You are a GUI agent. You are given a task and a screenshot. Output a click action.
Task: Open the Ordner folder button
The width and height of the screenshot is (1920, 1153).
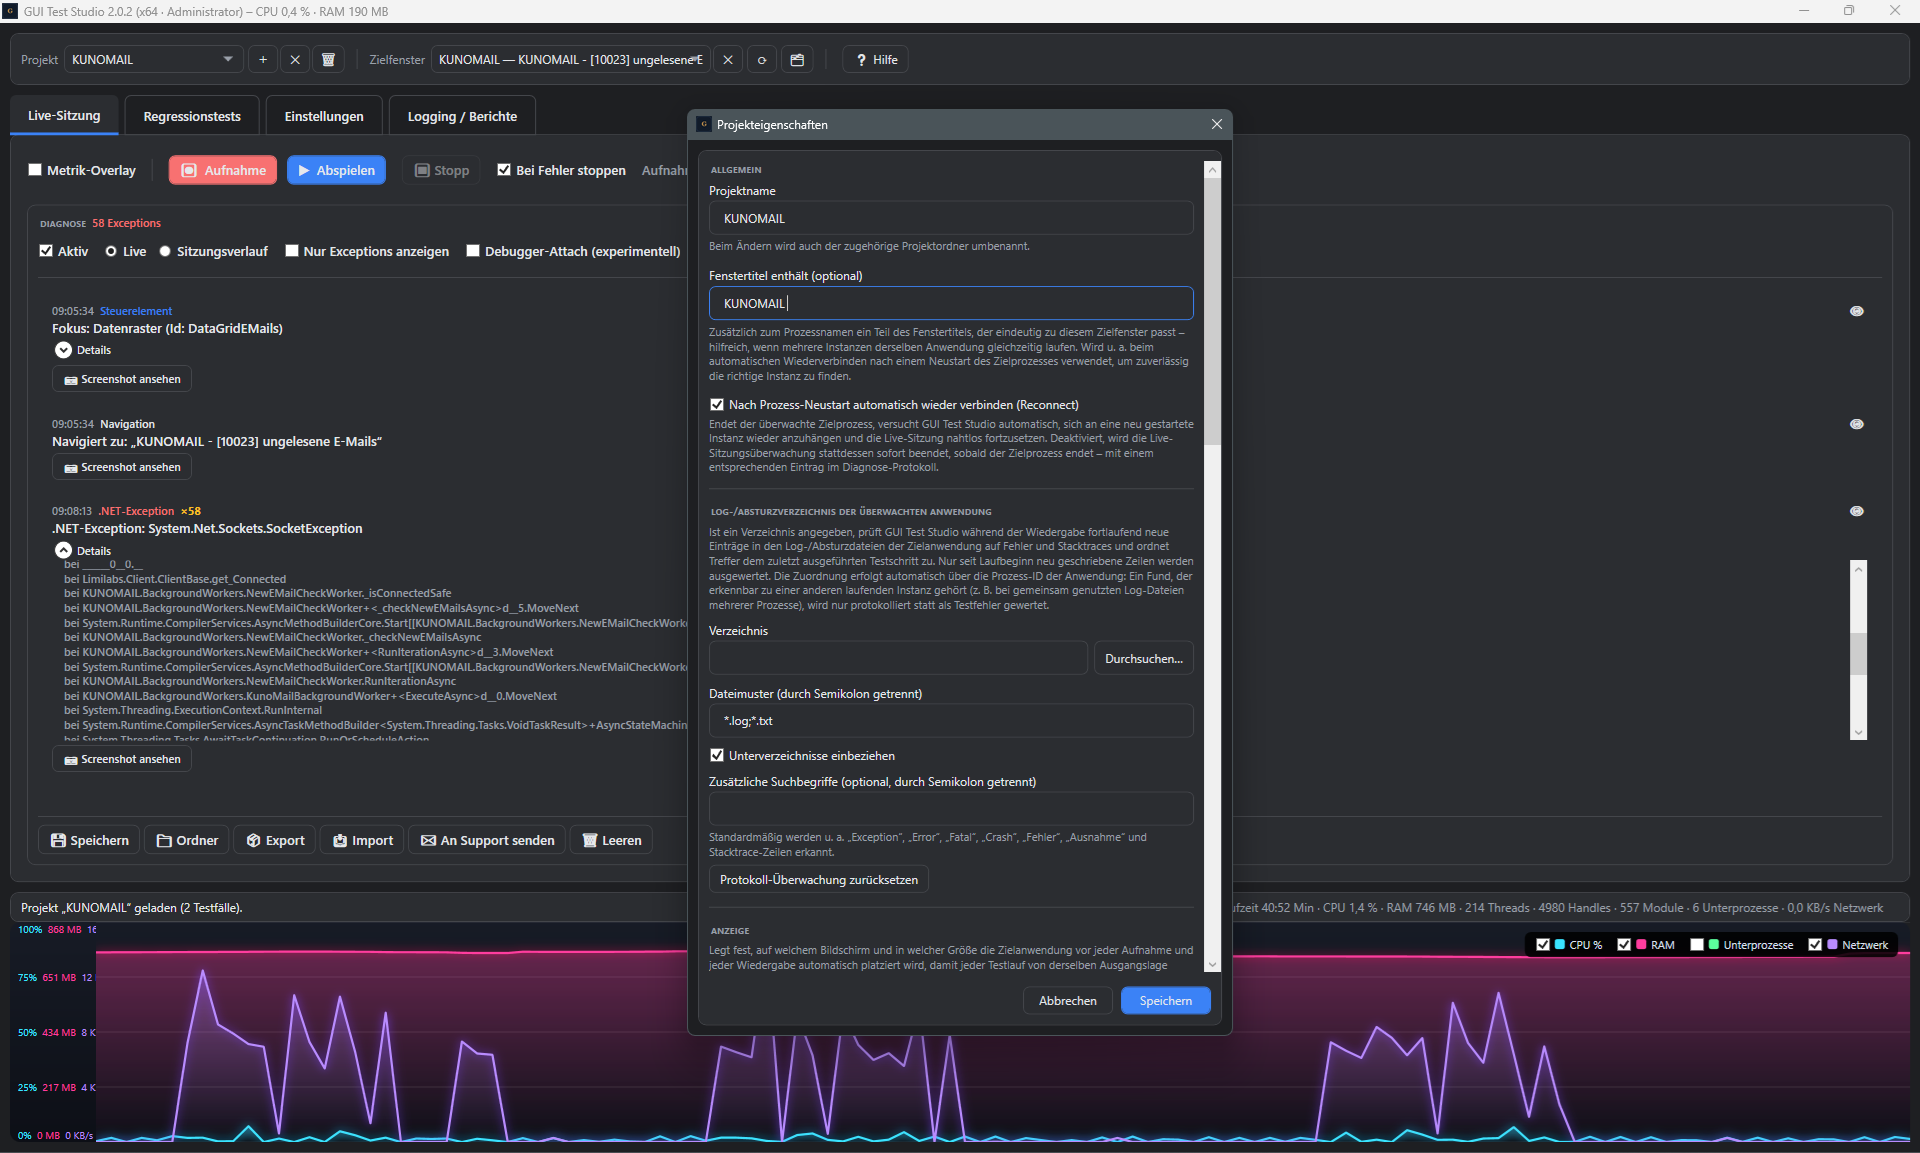pyautogui.click(x=187, y=840)
